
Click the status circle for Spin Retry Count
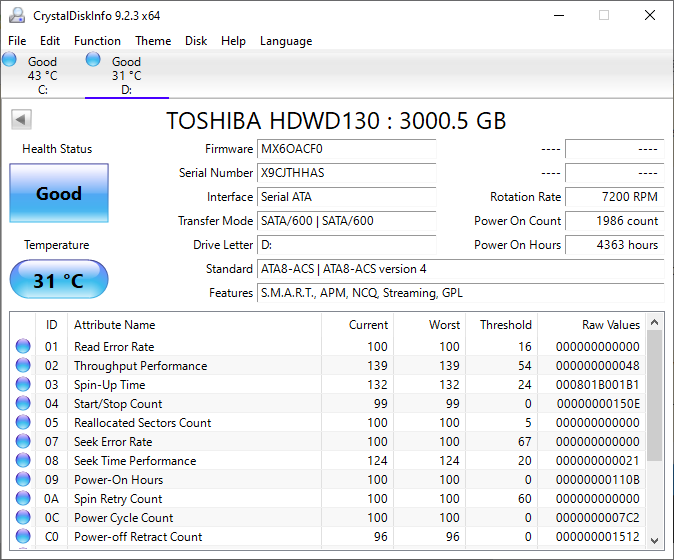coord(23,498)
